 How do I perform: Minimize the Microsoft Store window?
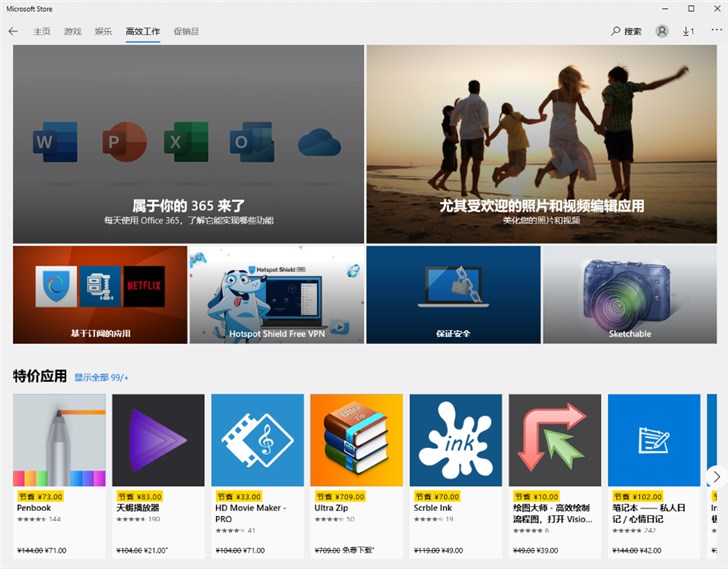(x=665, y=9)
